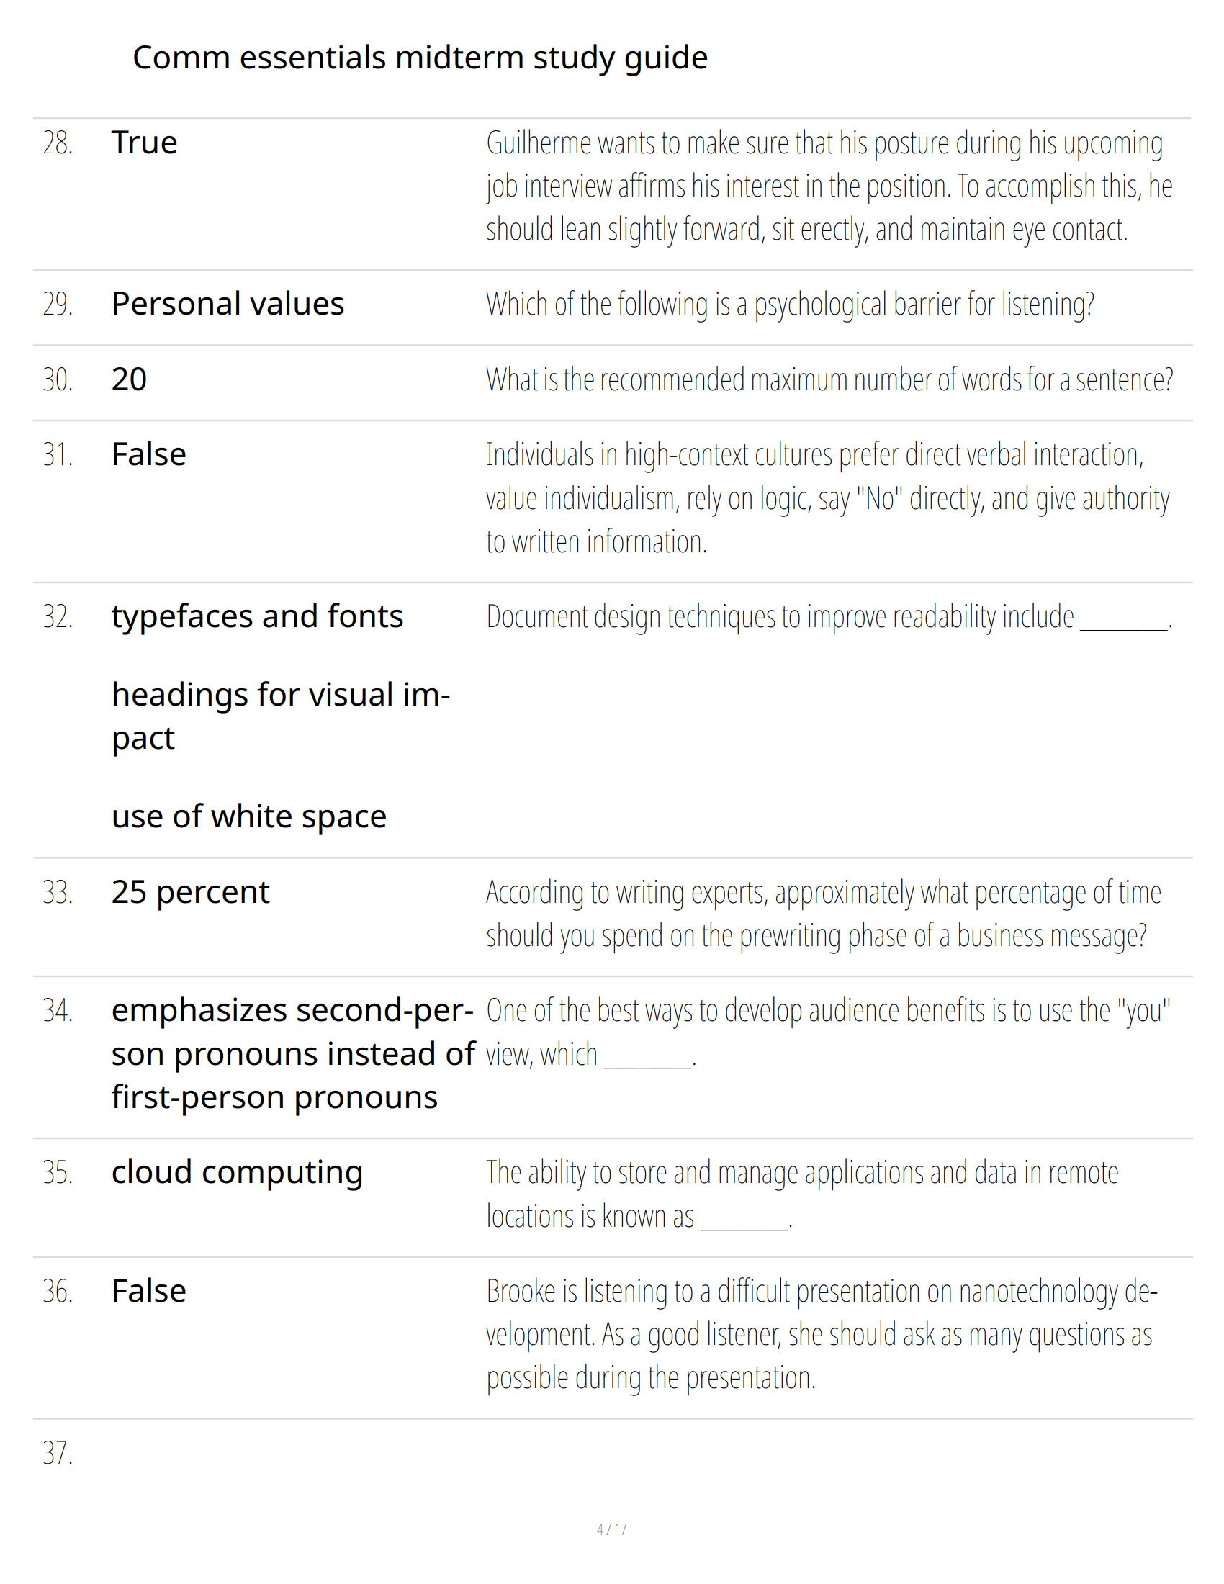This screenshot has width=1224, height=1584.
Task: Click 'headings for visual impact' text
Action: tap(281, 716)
